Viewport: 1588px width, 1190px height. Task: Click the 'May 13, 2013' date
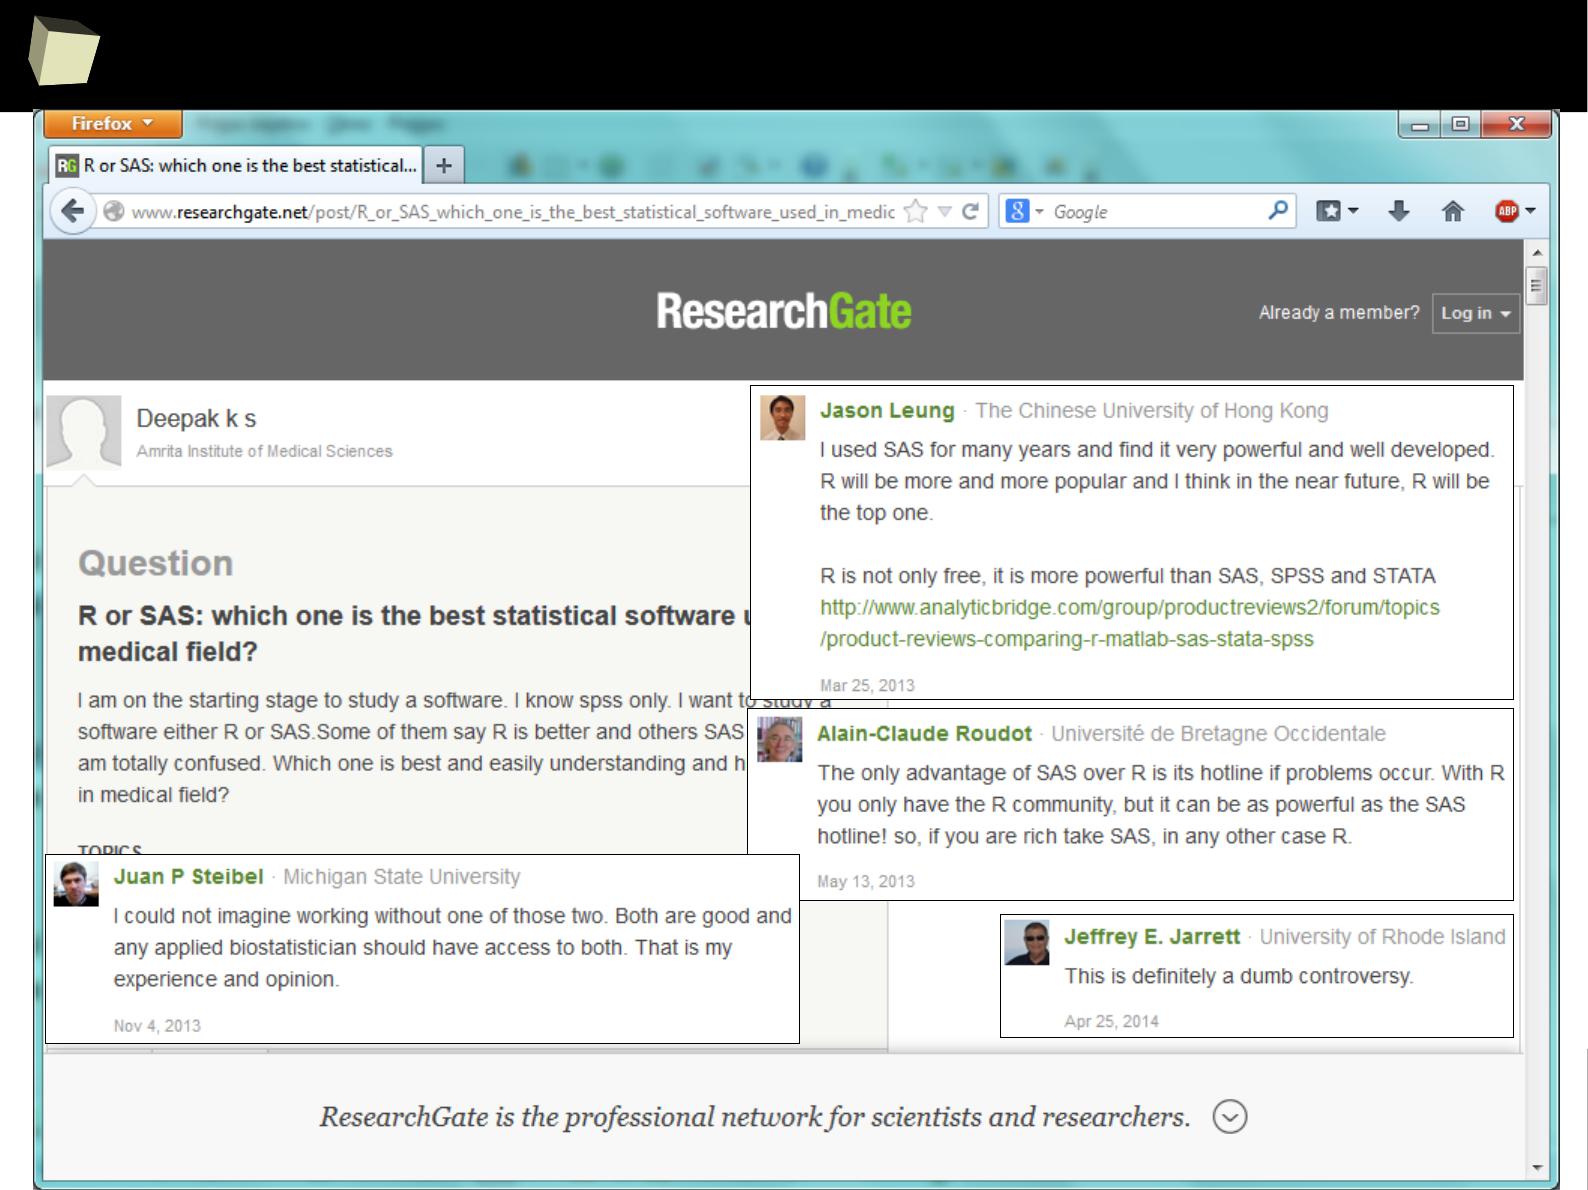(x=866, y=881)
